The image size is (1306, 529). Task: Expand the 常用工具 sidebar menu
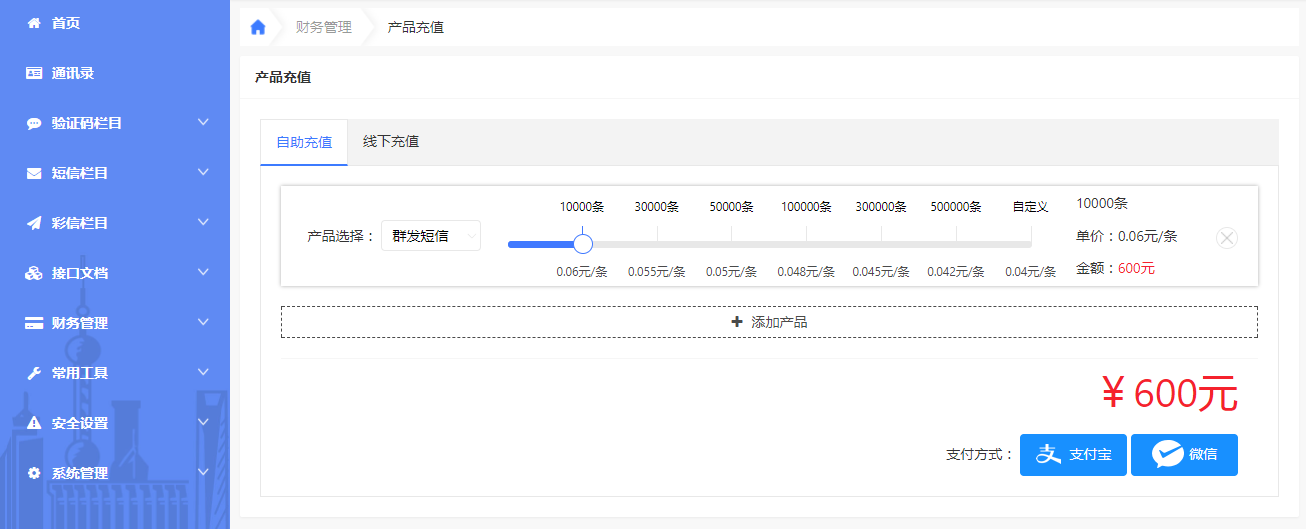click(x=115, y=373)
